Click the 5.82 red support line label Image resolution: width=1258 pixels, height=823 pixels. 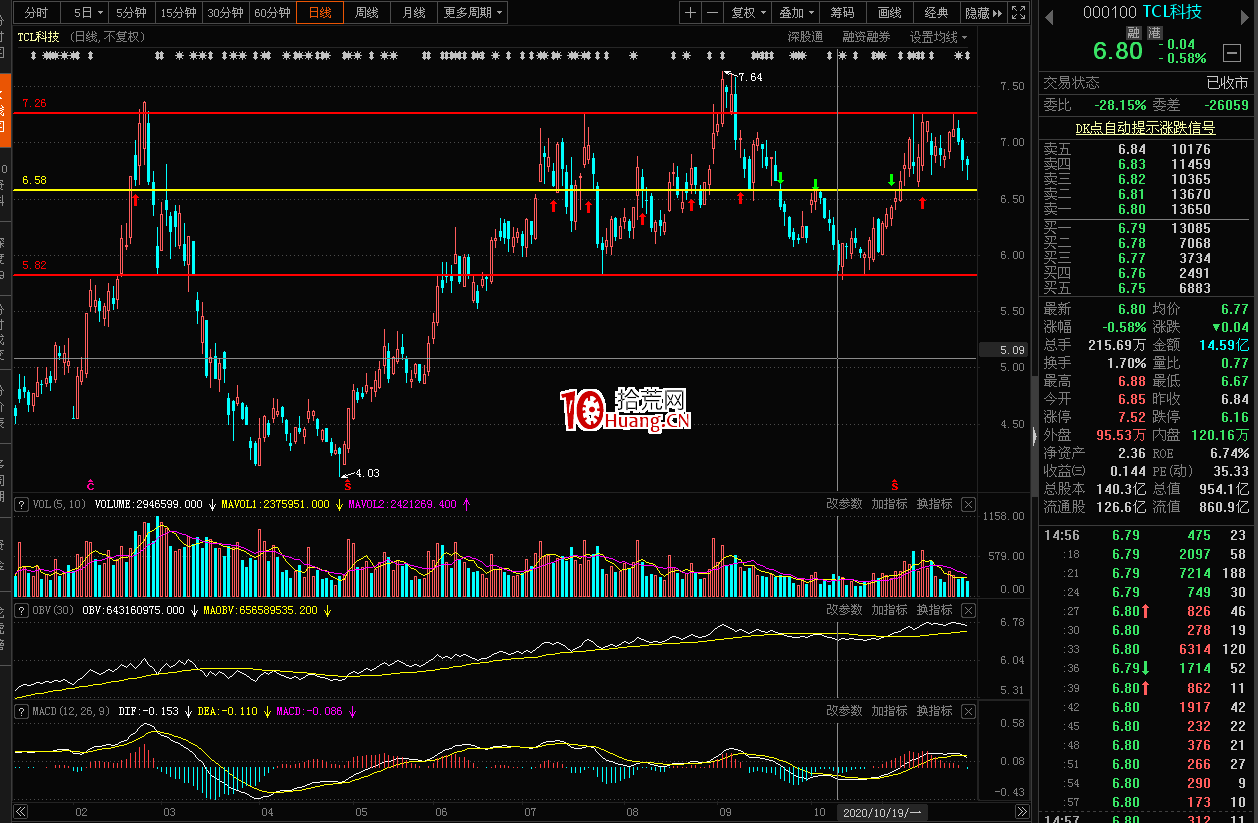(34, 266)
